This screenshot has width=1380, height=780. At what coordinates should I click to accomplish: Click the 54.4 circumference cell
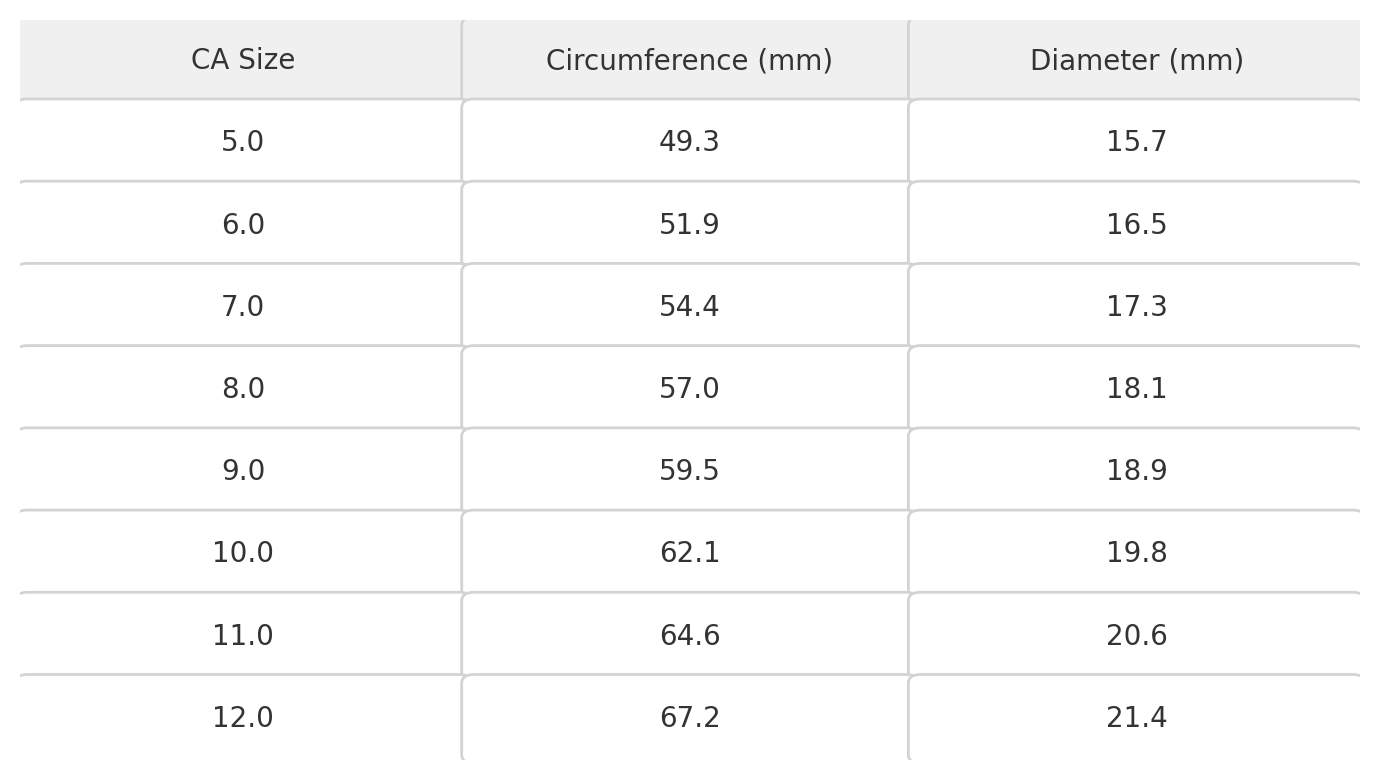689,306
